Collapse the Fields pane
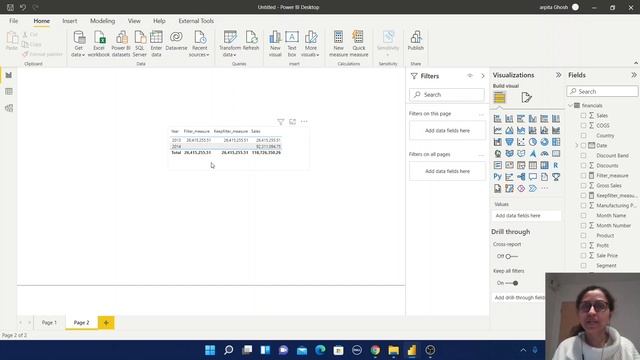Screen dimensions: 640x360 (x=633, y=75)
